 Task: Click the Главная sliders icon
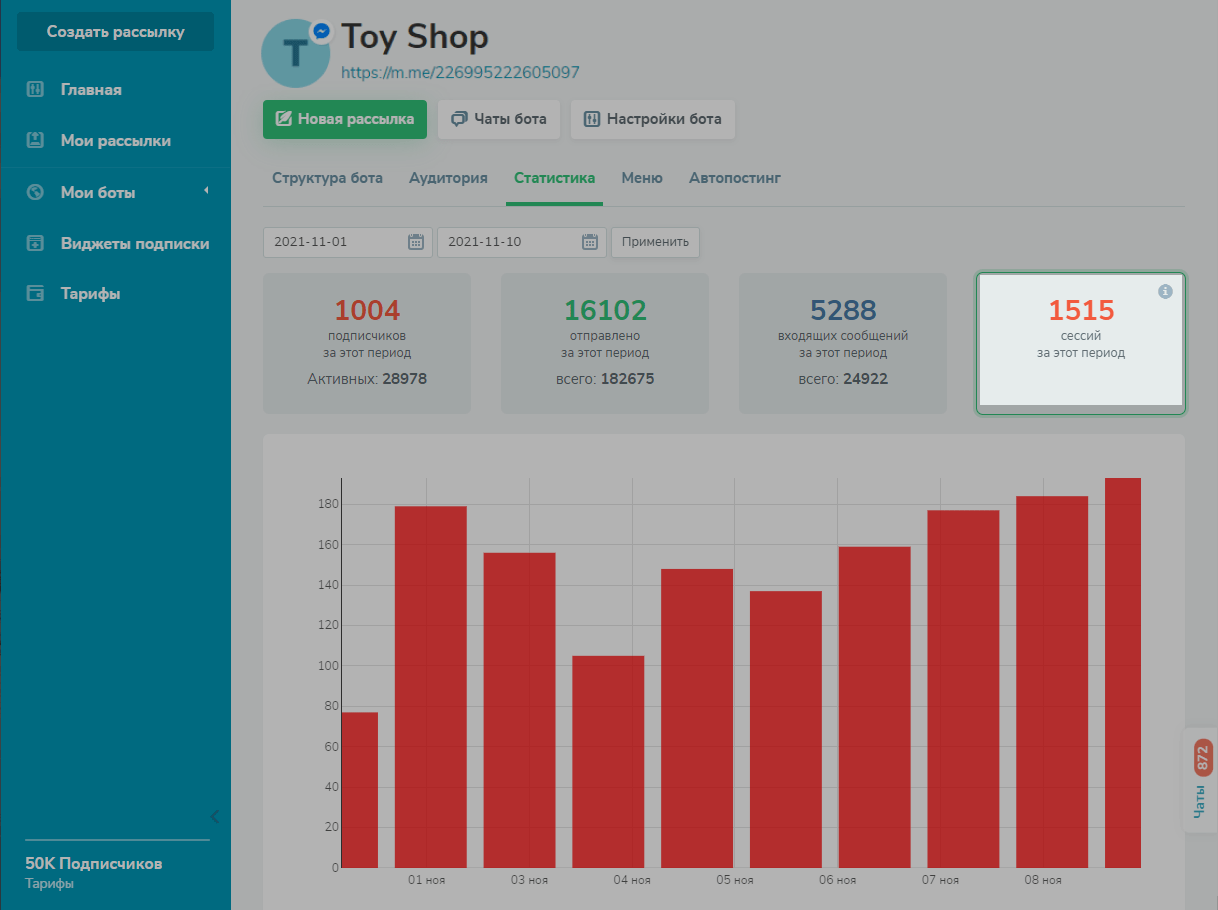click(x=35, y=89)
